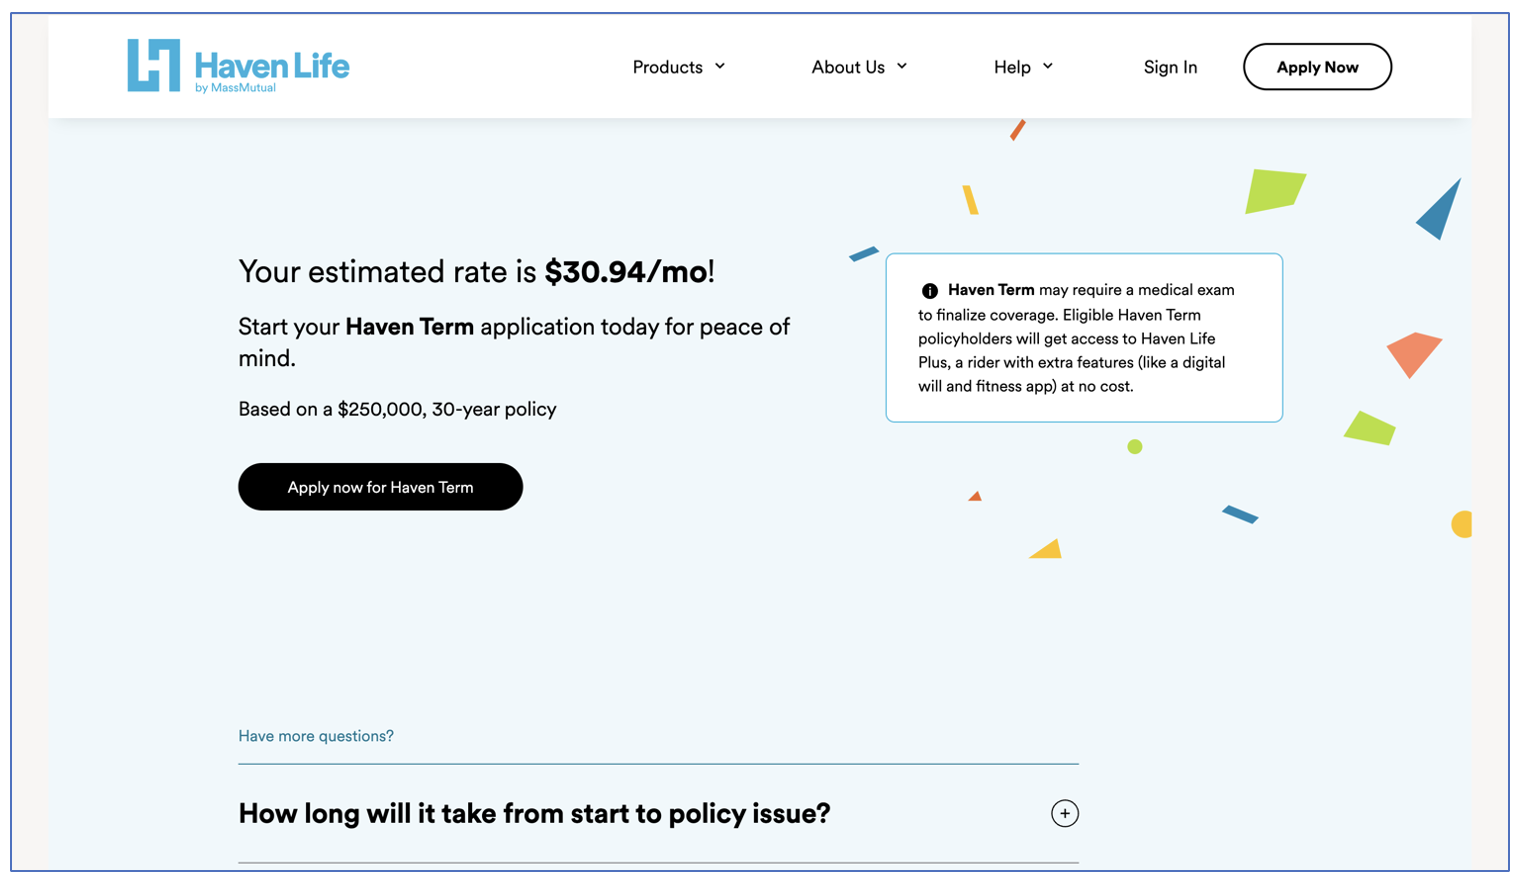The width and height of the screenshot is (1530, 886).
Task: Click the Apply Now button in header
Action: click(1317, 67)
